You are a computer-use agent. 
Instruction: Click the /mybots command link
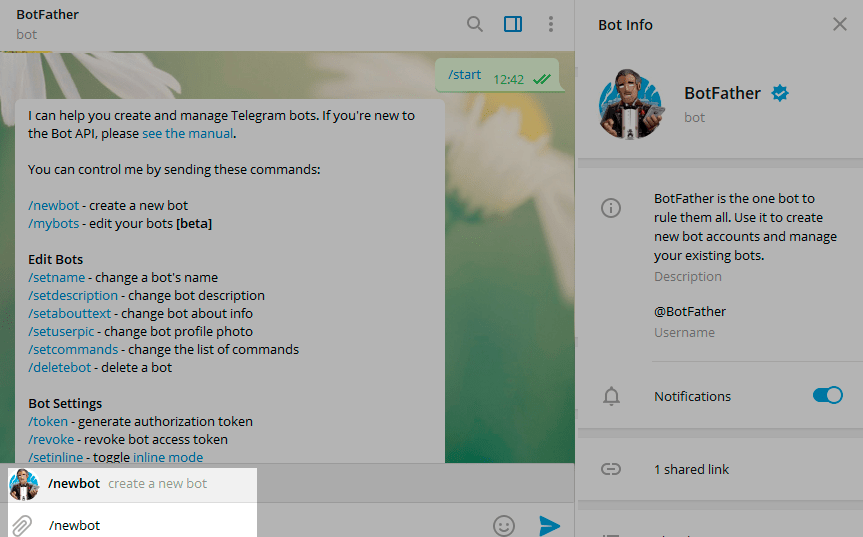coord(53,224)
